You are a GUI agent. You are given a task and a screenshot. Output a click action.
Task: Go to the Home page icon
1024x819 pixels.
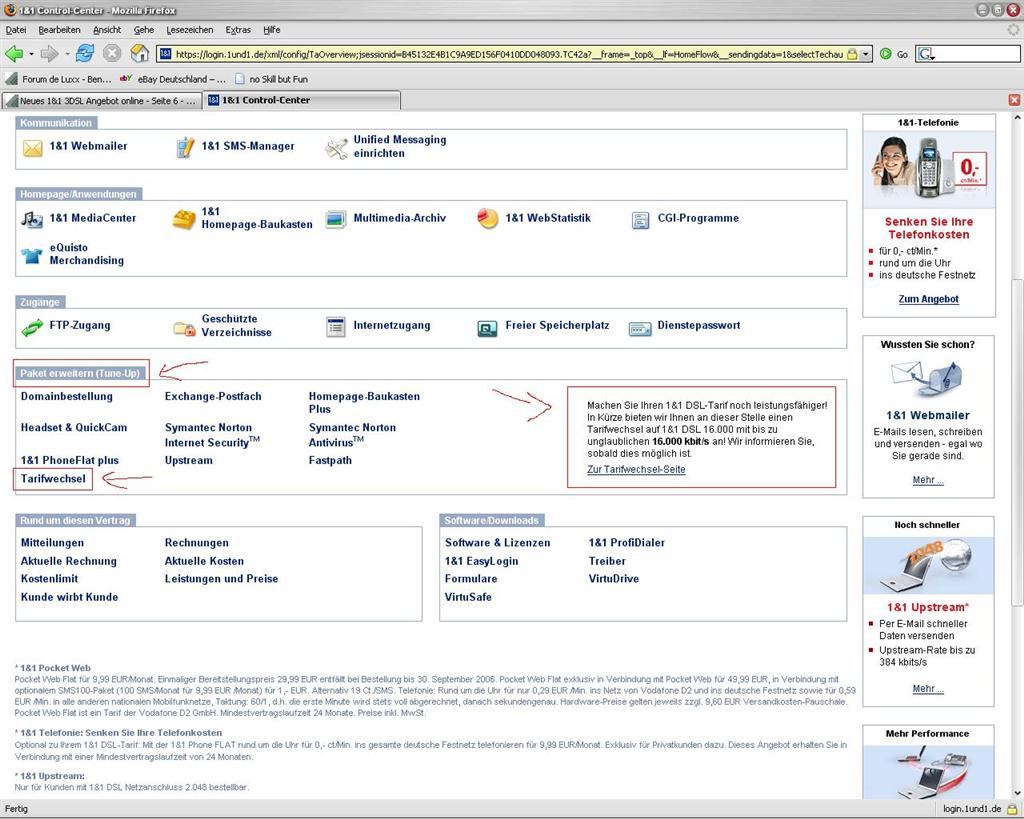pos(139,54)
